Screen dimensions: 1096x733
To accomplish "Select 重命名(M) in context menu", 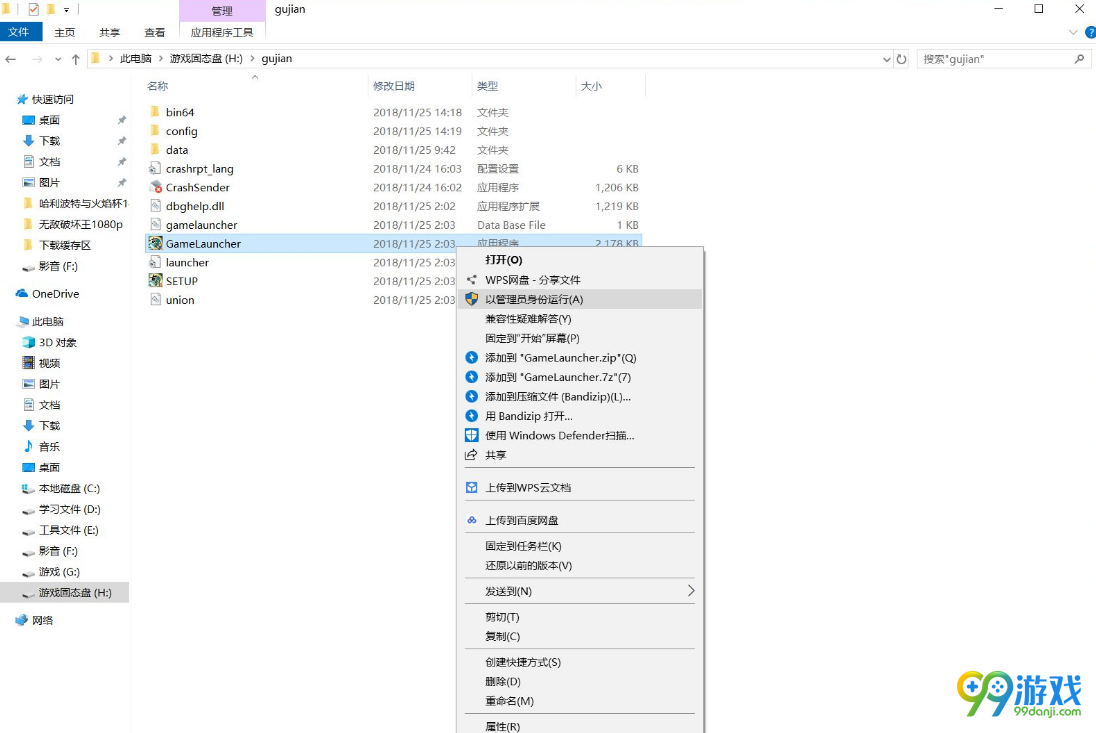I will pos(579,701).
